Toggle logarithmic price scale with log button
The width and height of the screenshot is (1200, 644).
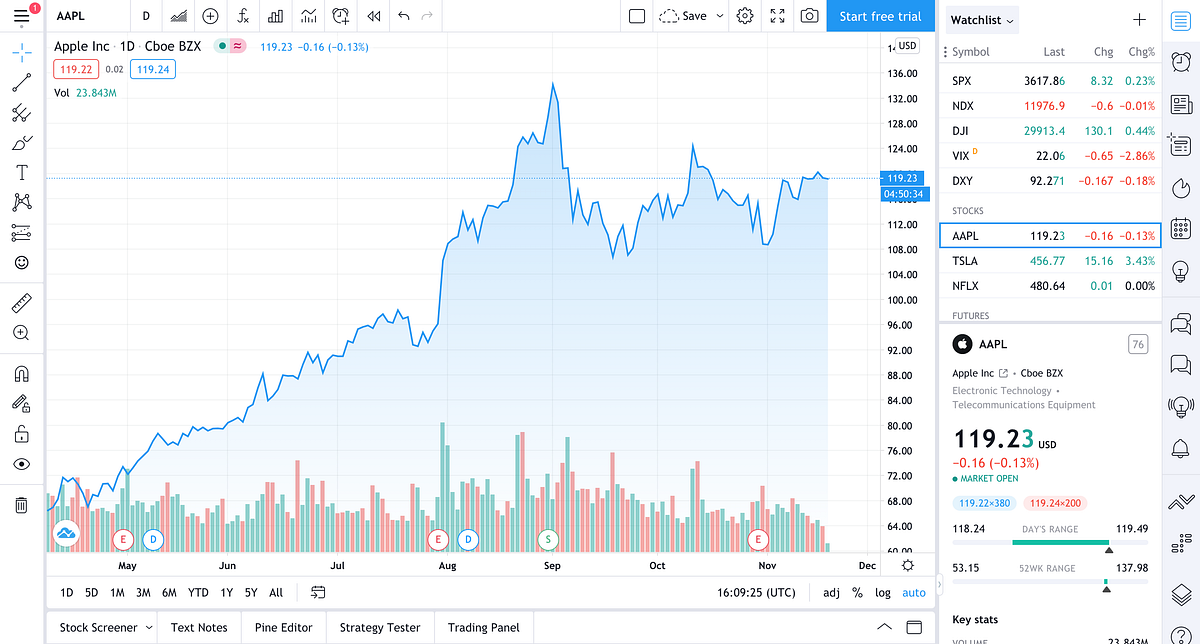click(x=882, y=592)
